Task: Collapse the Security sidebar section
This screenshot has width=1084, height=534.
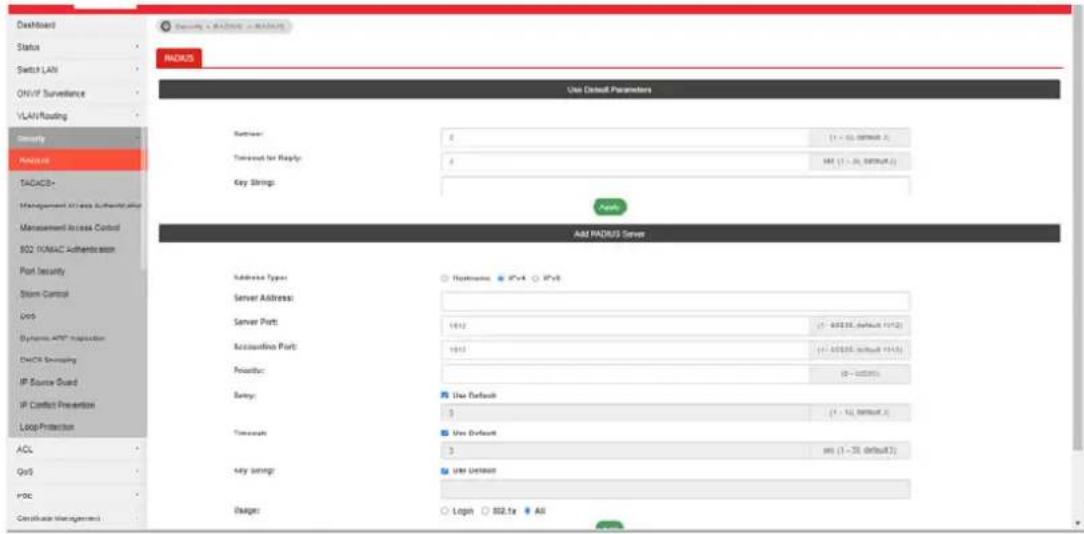Action: point(75,138)
